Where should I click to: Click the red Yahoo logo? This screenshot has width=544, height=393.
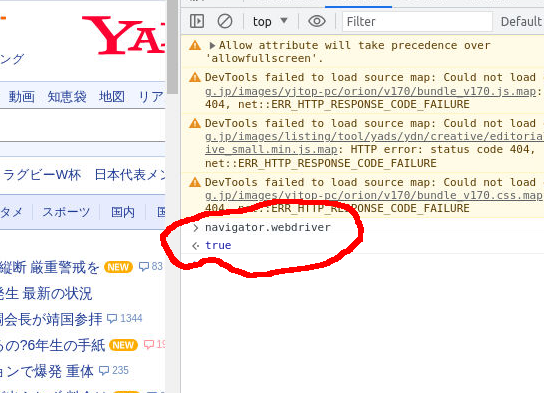tap(123, 35)
